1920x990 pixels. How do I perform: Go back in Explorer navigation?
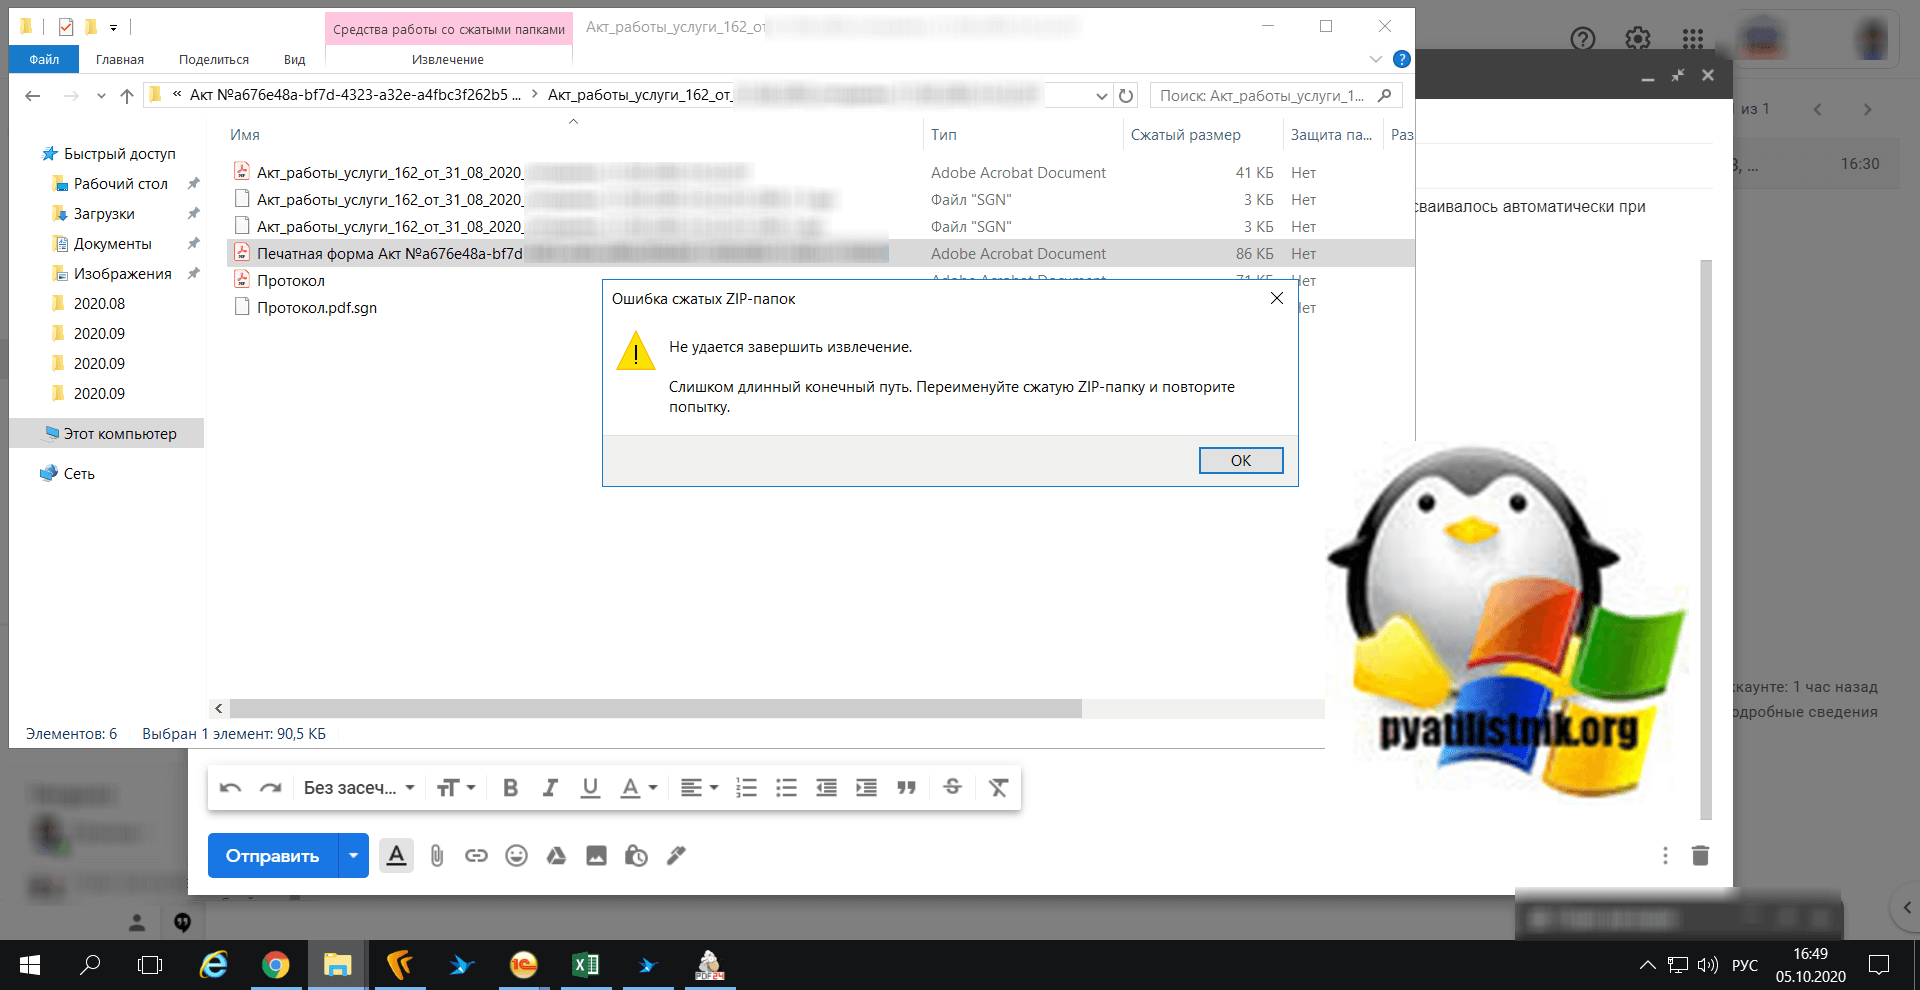33,96
